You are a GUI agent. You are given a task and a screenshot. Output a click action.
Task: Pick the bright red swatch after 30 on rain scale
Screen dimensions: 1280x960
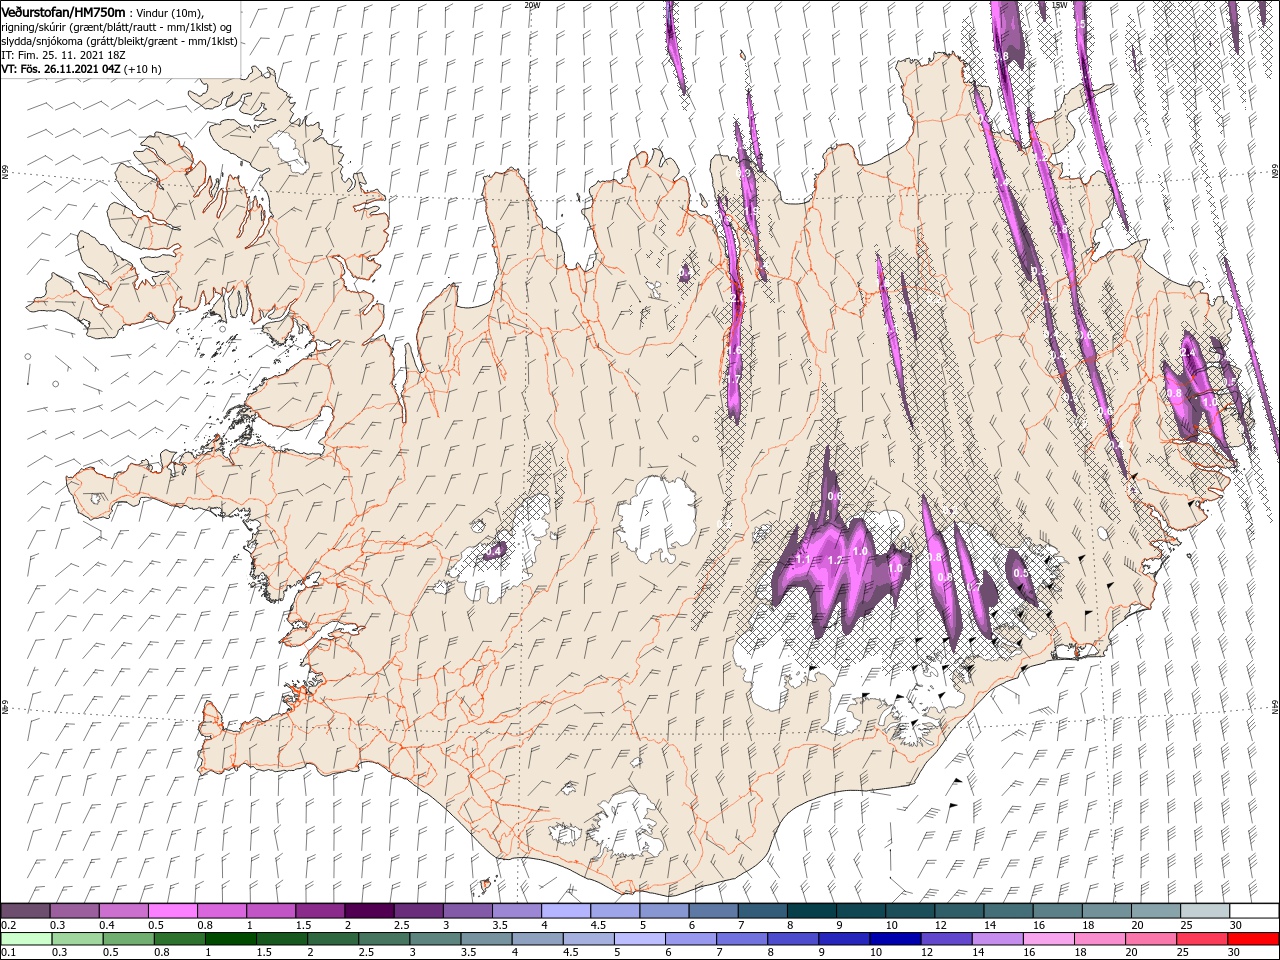pyautogui.click(x=1252, y=939)
